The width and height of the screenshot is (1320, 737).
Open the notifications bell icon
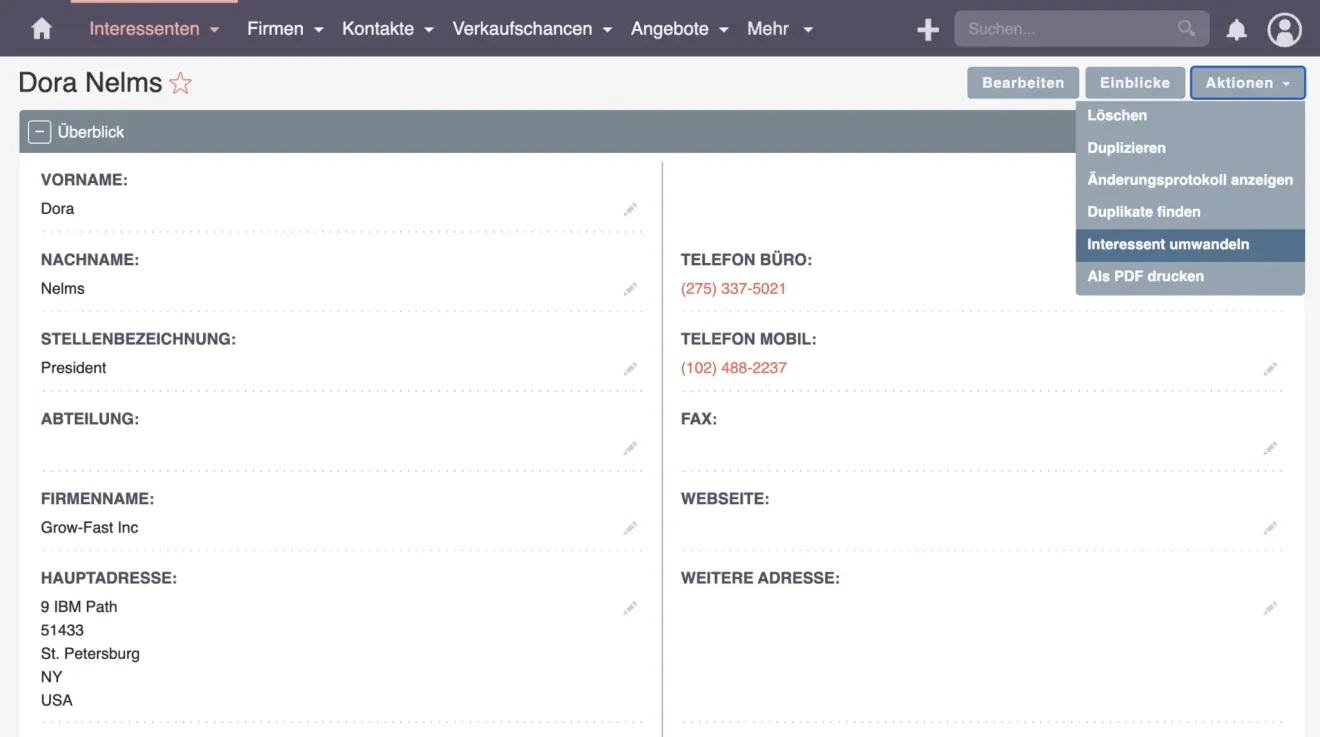click(x=1237, y=28)
